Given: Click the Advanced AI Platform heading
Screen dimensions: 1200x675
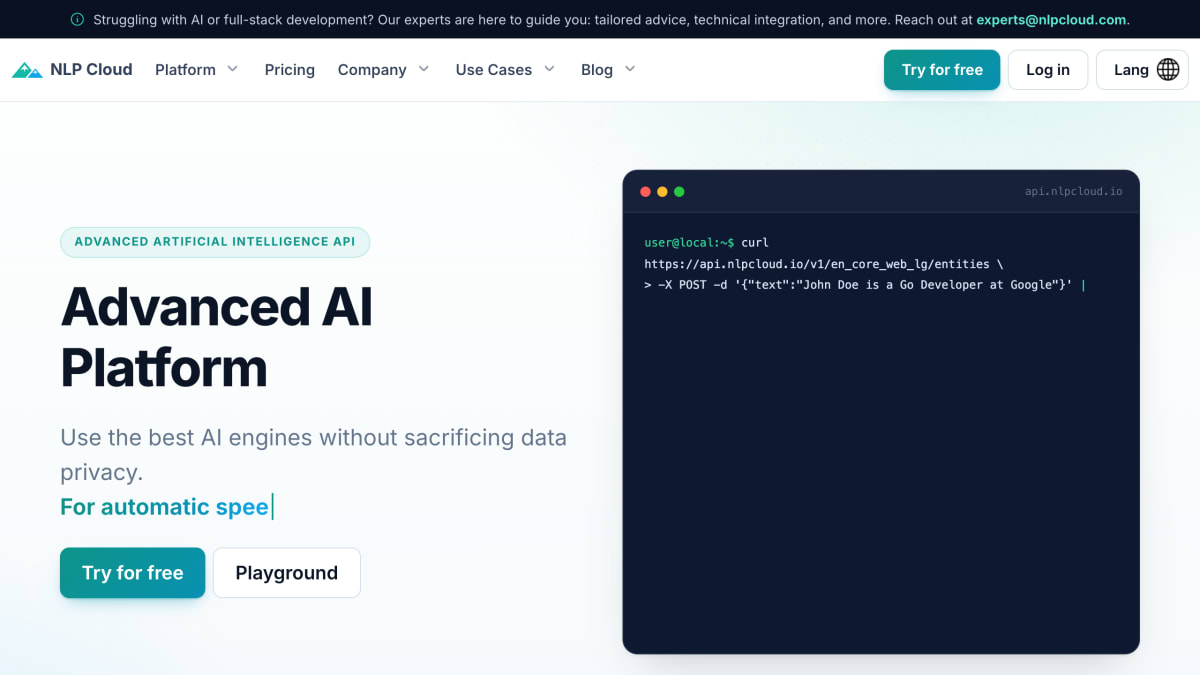Looking at the screenshot, I should [x=217, y=336].
